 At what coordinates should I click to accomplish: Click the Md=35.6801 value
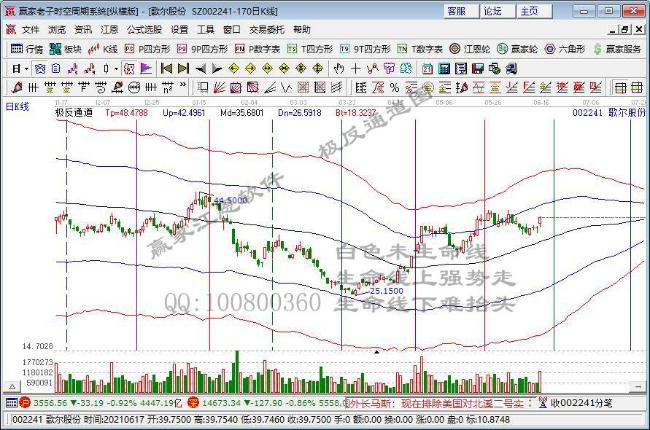[x=242, y=112]
